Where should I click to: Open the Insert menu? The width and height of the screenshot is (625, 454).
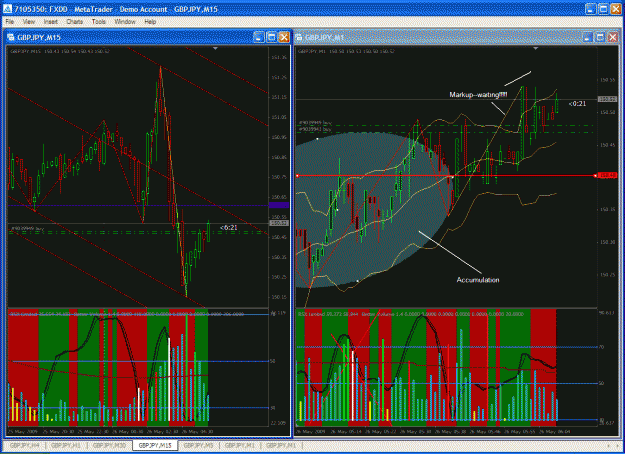51,22
